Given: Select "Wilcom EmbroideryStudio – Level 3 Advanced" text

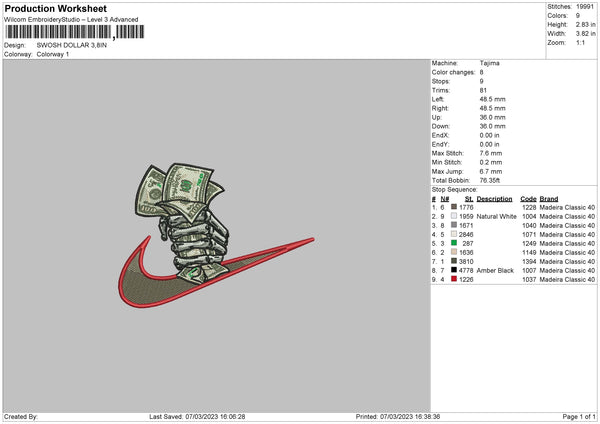Looking at the screenshot, I should tap(71, 20).
